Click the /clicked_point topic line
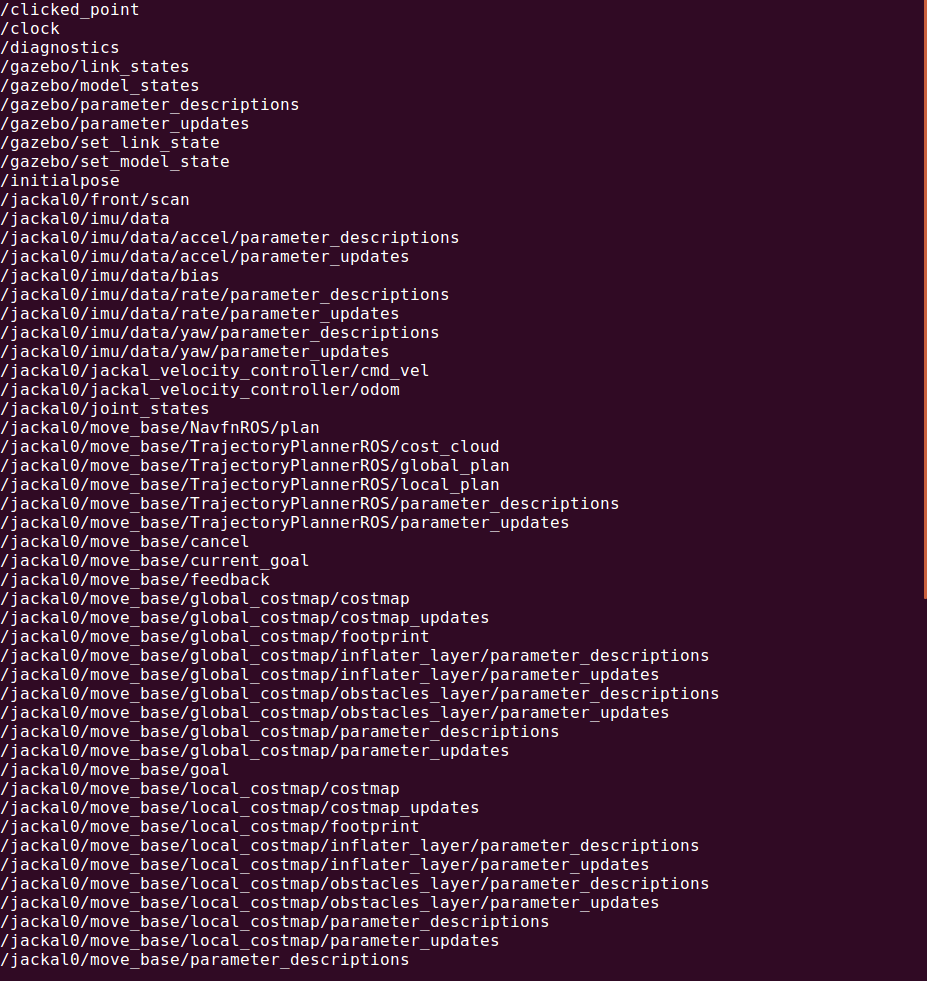The image size is (927, 981). (70, 10)
